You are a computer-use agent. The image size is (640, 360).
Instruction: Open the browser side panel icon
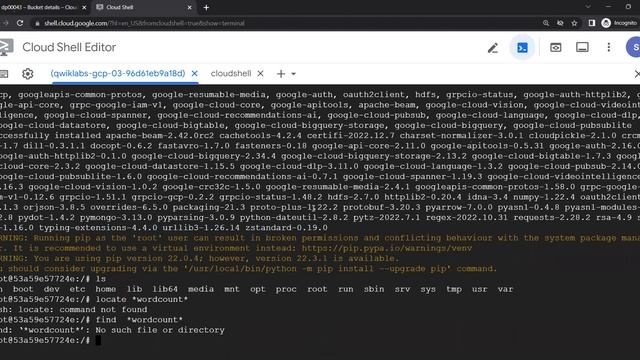(x=591, y=23)
